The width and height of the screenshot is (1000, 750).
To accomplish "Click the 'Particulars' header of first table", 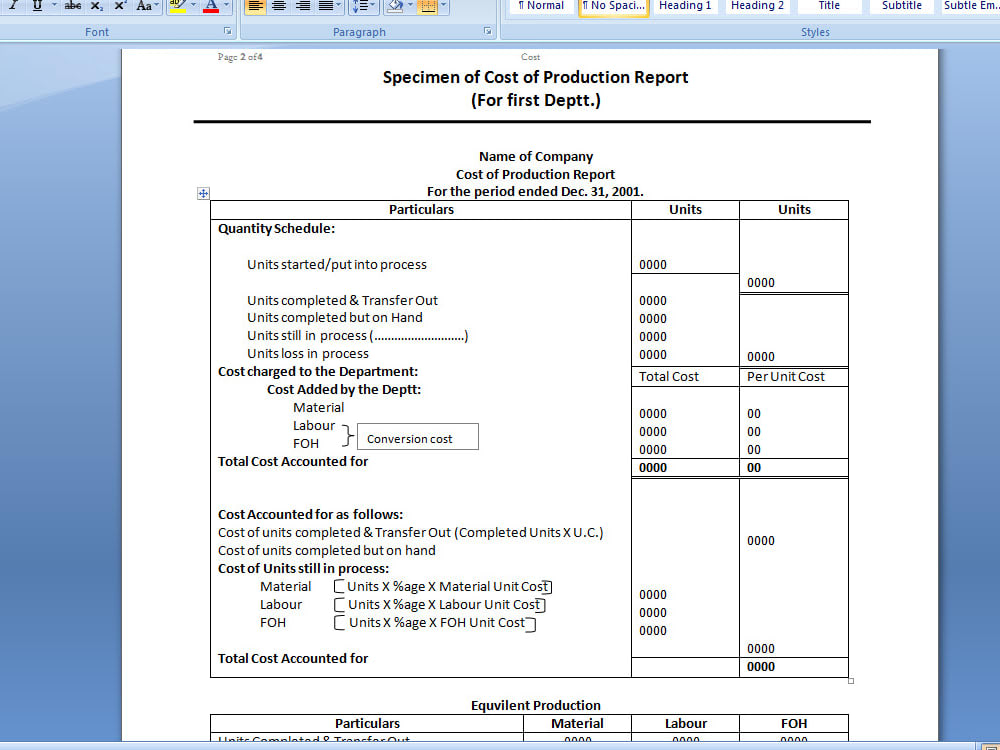I will (x=421, y=210).
